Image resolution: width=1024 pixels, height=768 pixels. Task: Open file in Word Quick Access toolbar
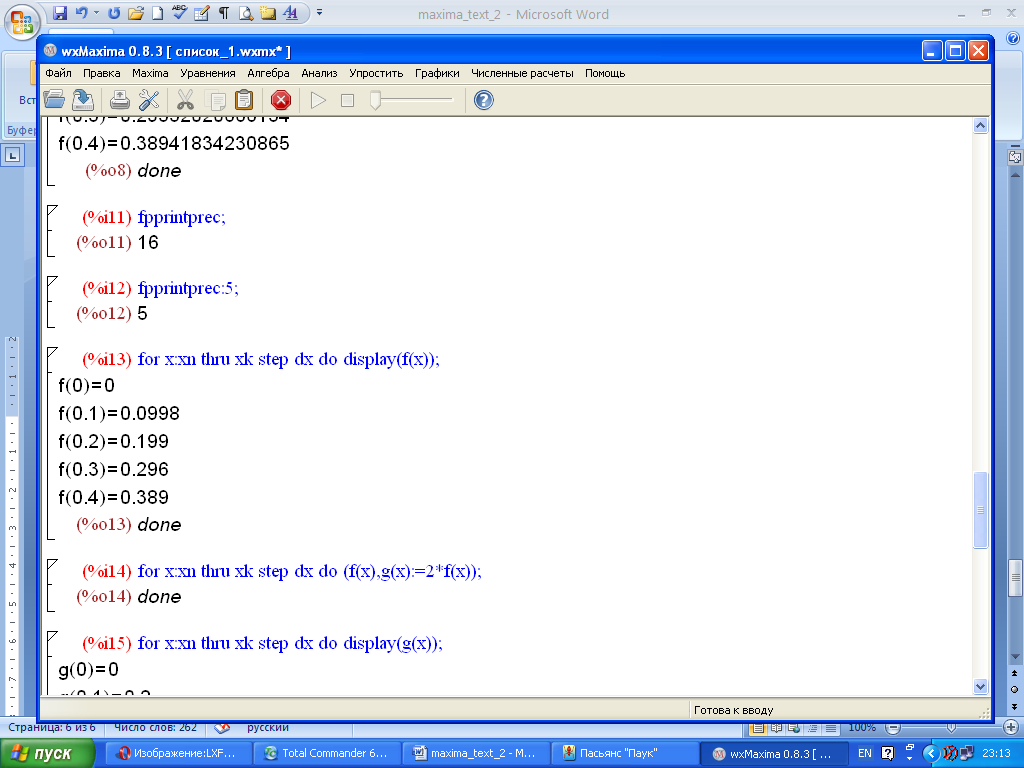136,12
